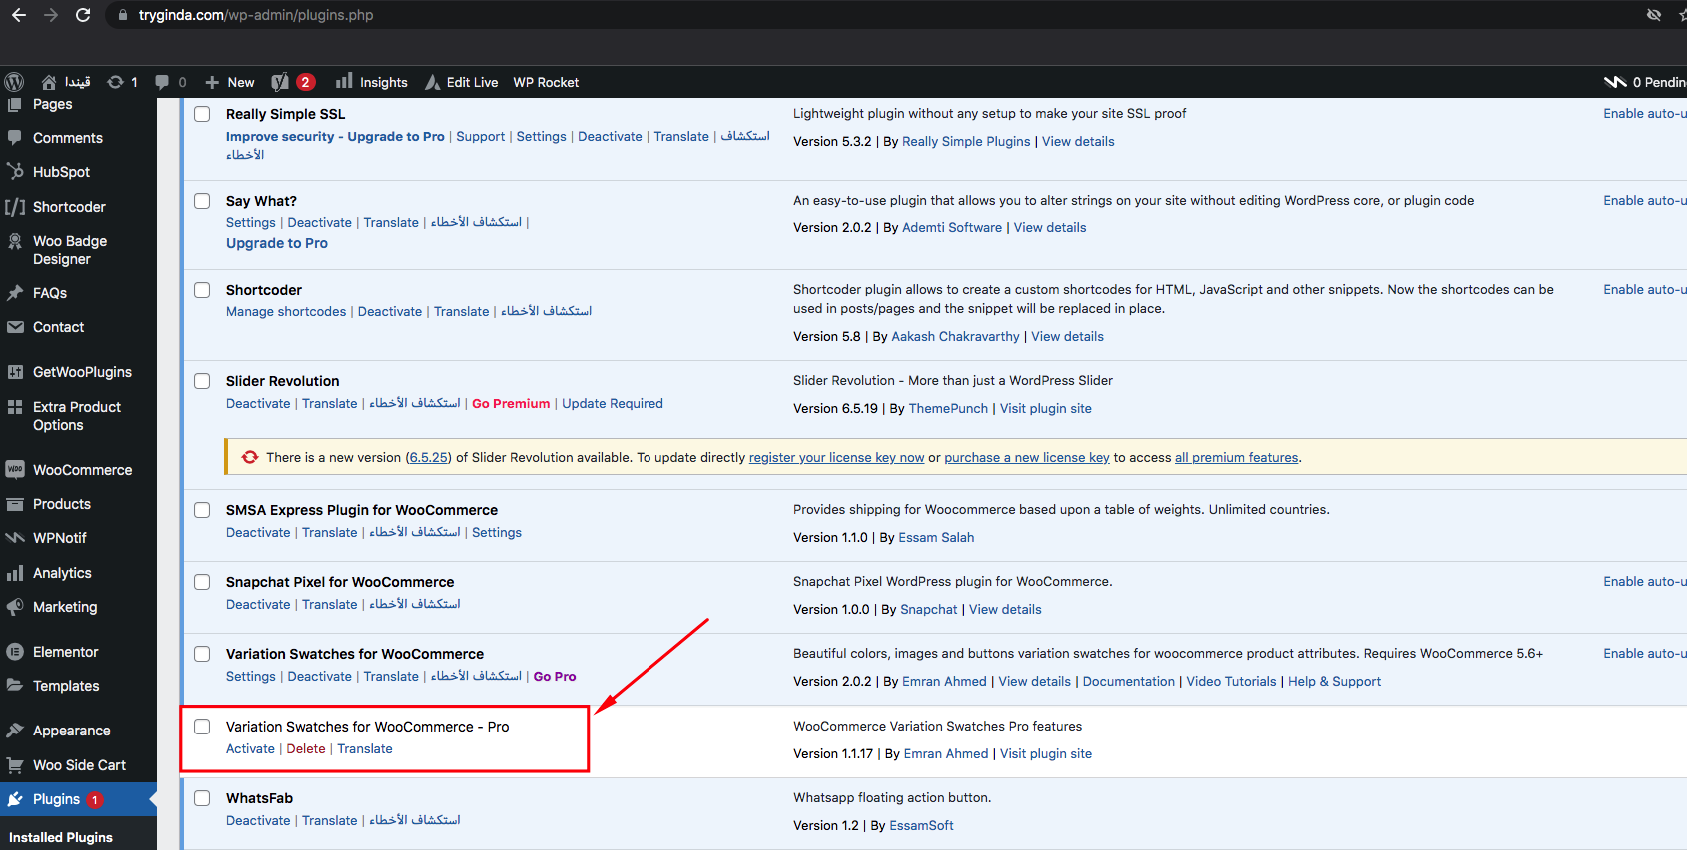Screen dimensions: 1687x850
Task: Open site home icon in admin bar
Action: click(49, 82)
